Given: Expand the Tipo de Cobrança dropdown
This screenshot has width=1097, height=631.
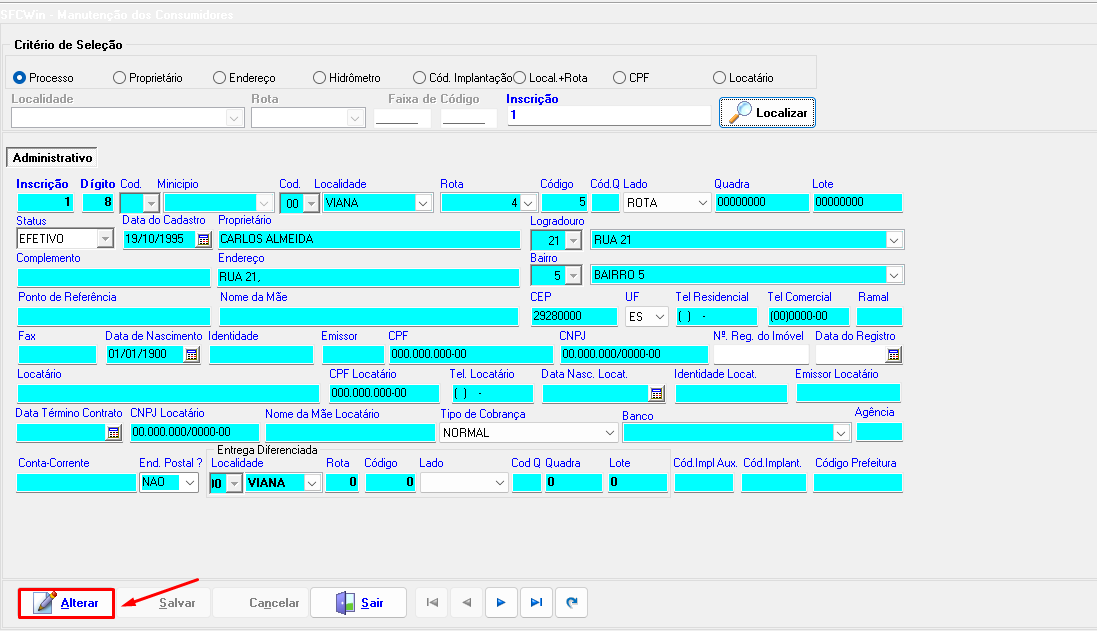Looking at the screenshot, I should (609, 433).
